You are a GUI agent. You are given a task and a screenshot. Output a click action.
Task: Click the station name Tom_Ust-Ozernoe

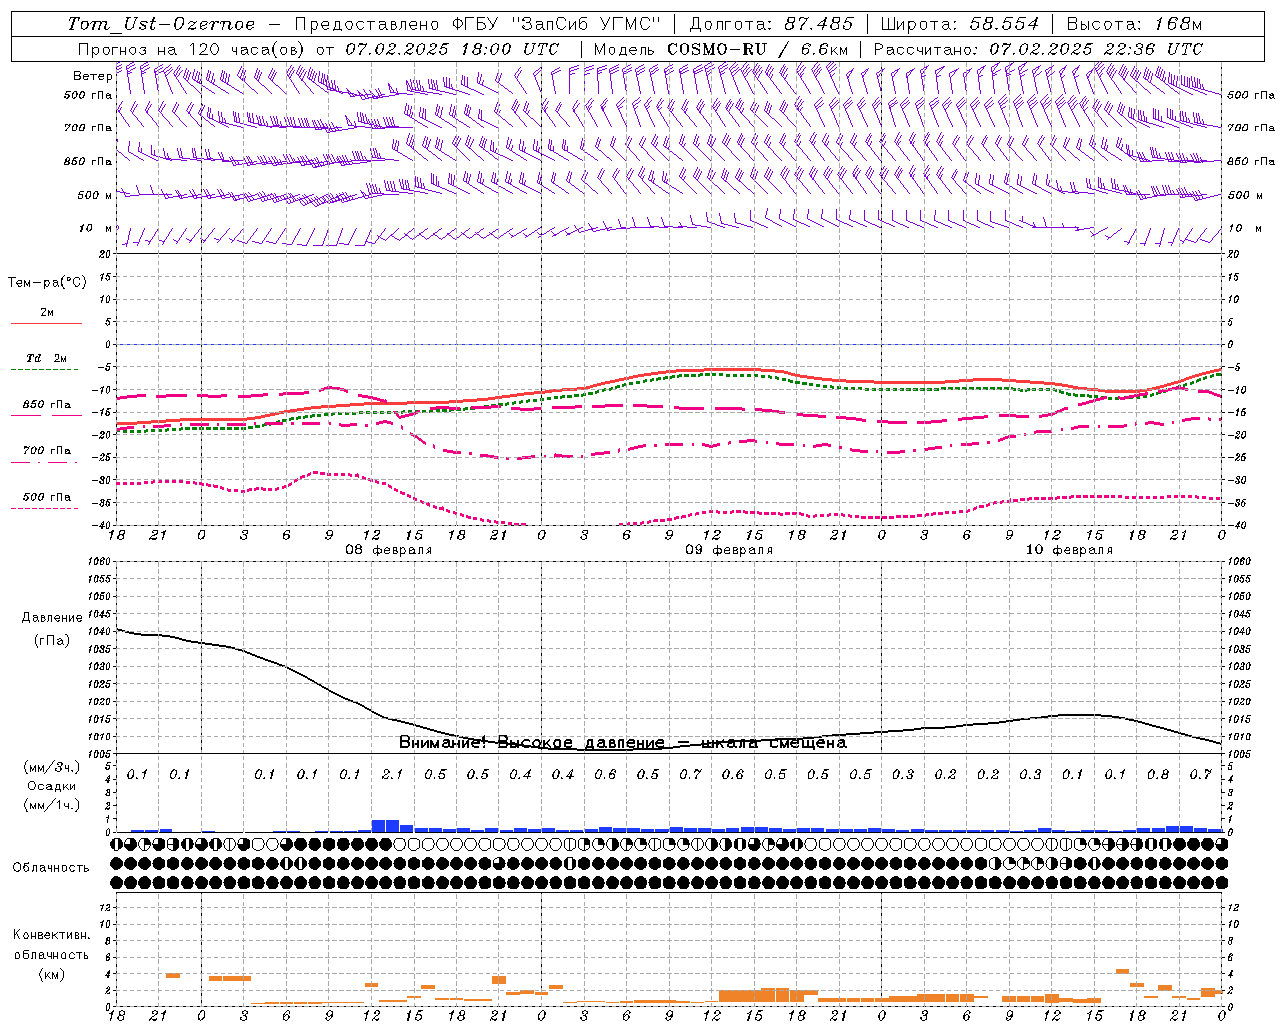click(161, 24)
